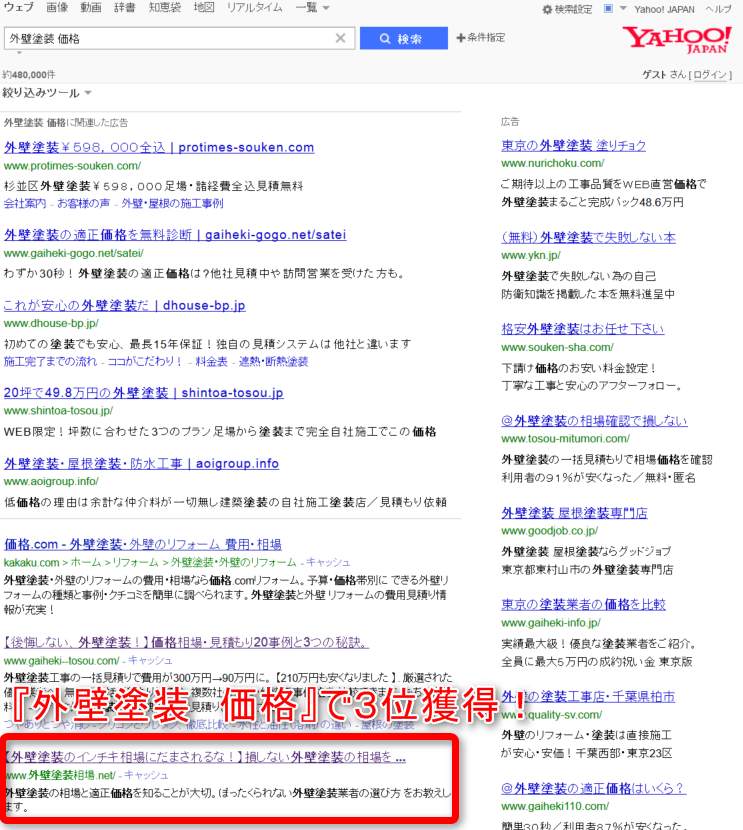Screen dimensions: 743x830
Task: Switch to the 地図 map tab
Action: click(x=204, y=7)
